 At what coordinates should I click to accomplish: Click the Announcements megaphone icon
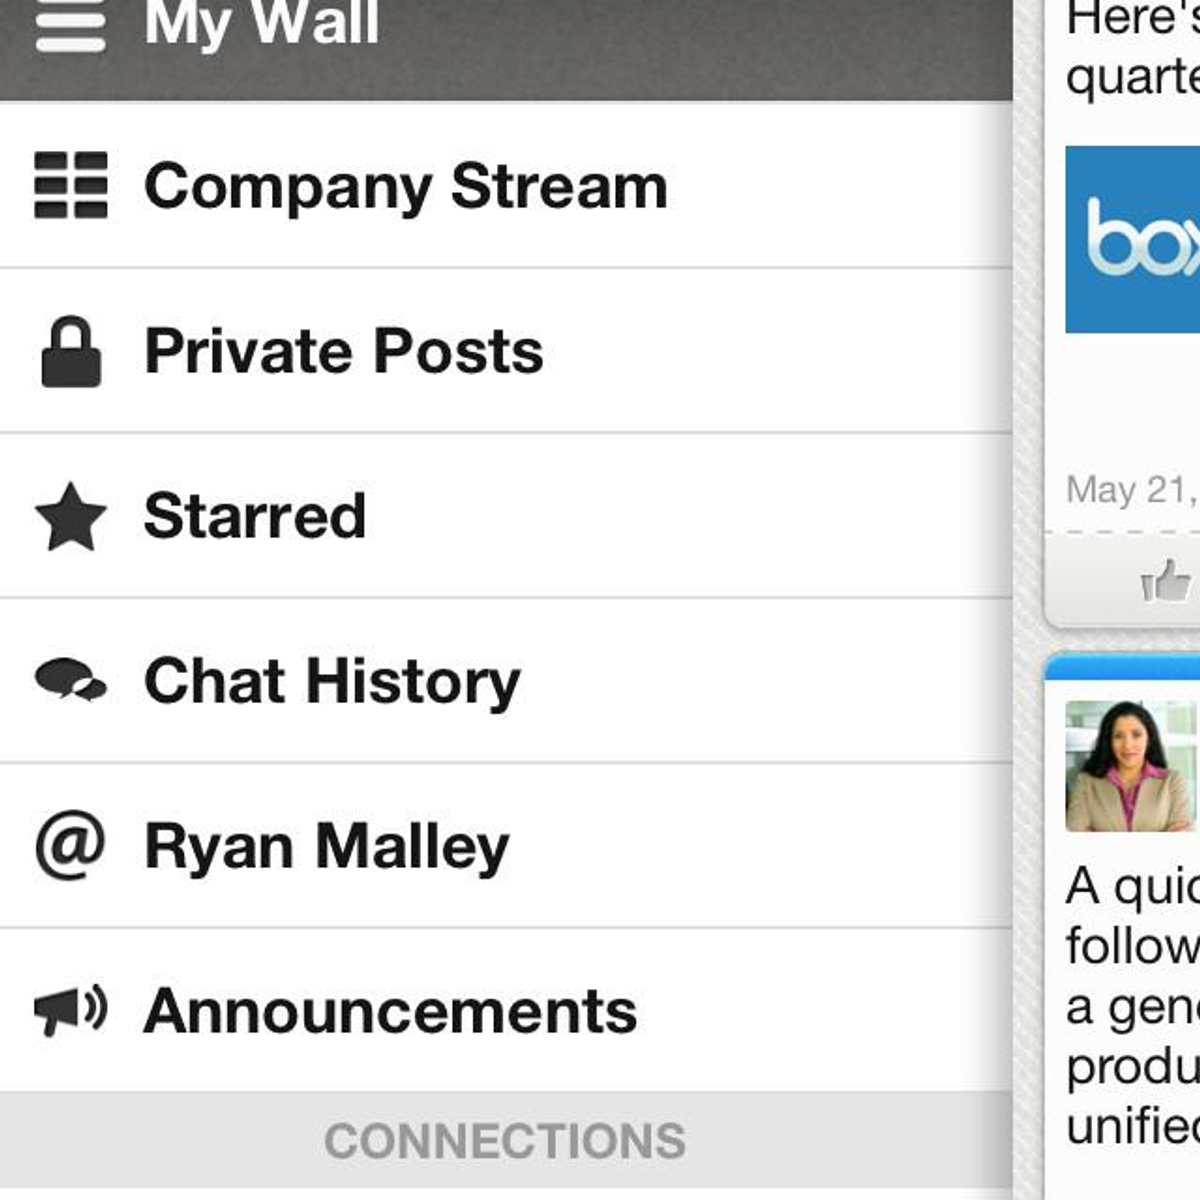(70, 1010)
